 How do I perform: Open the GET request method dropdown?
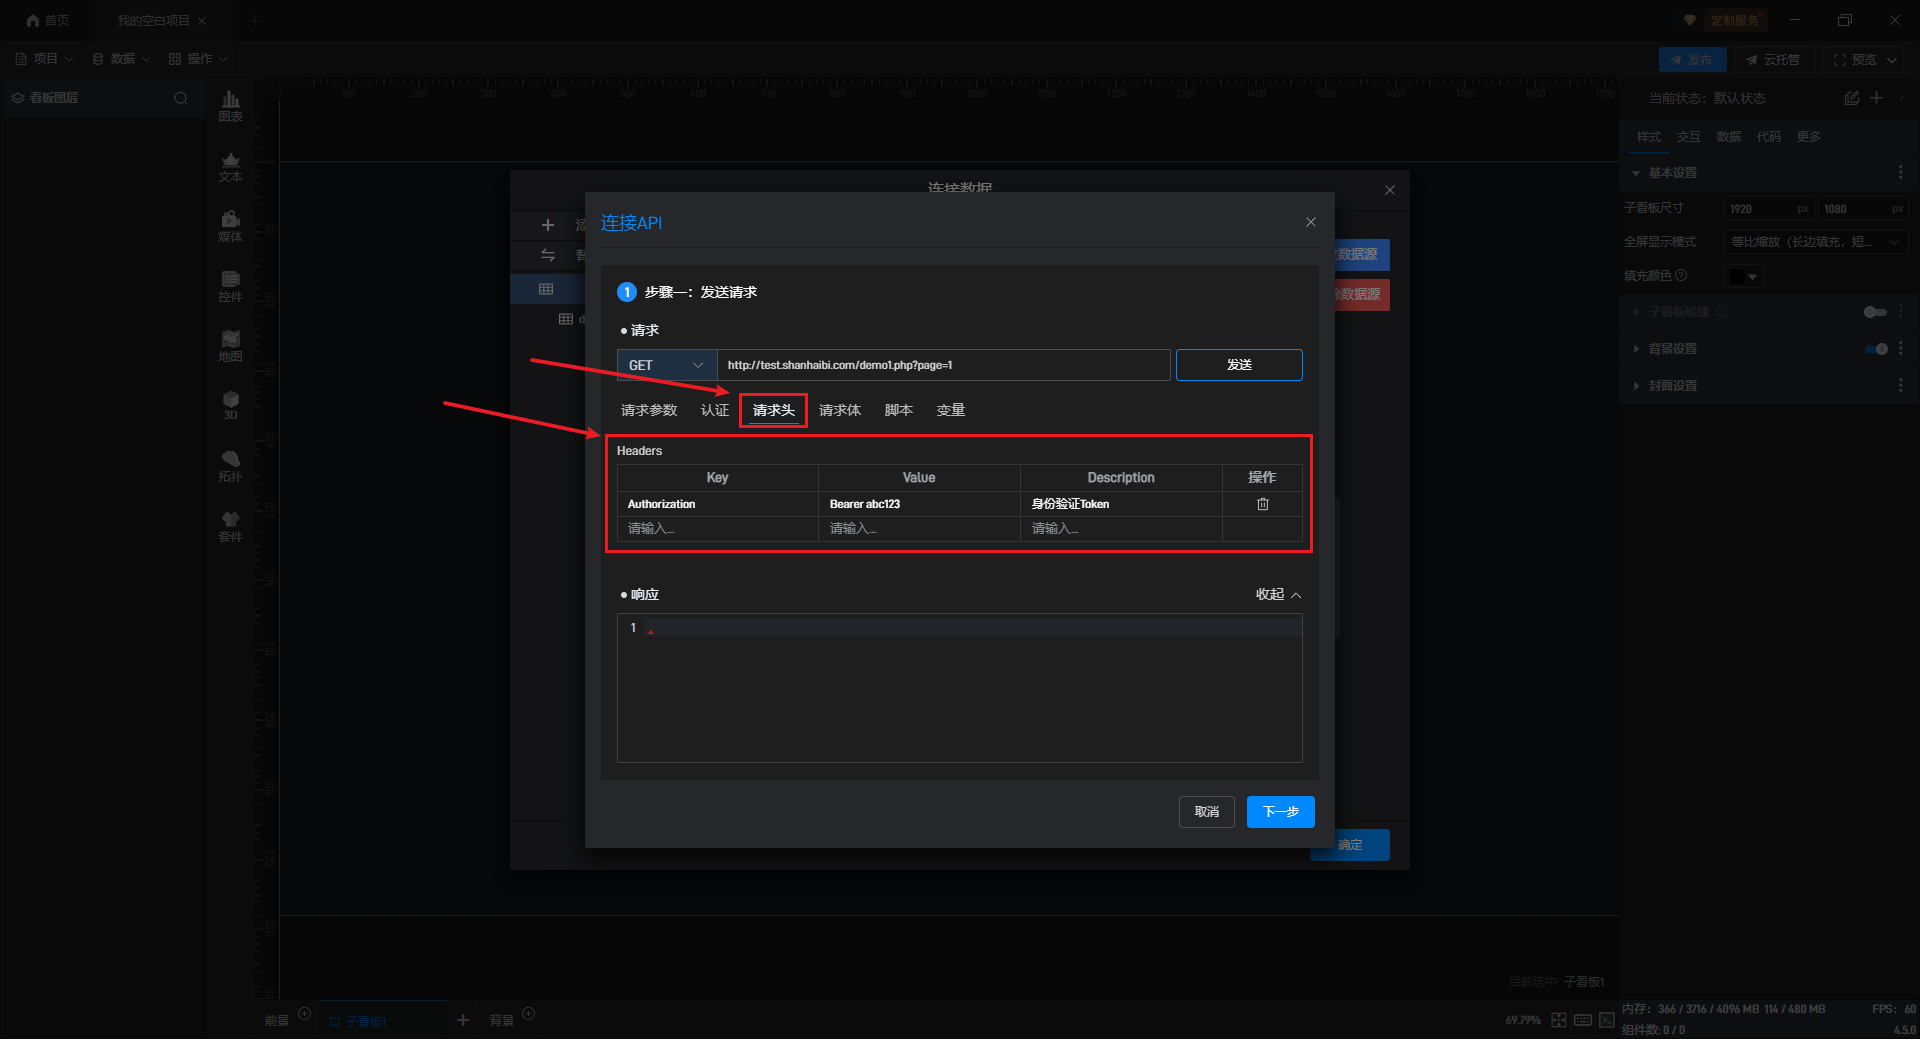click(666, 365)
